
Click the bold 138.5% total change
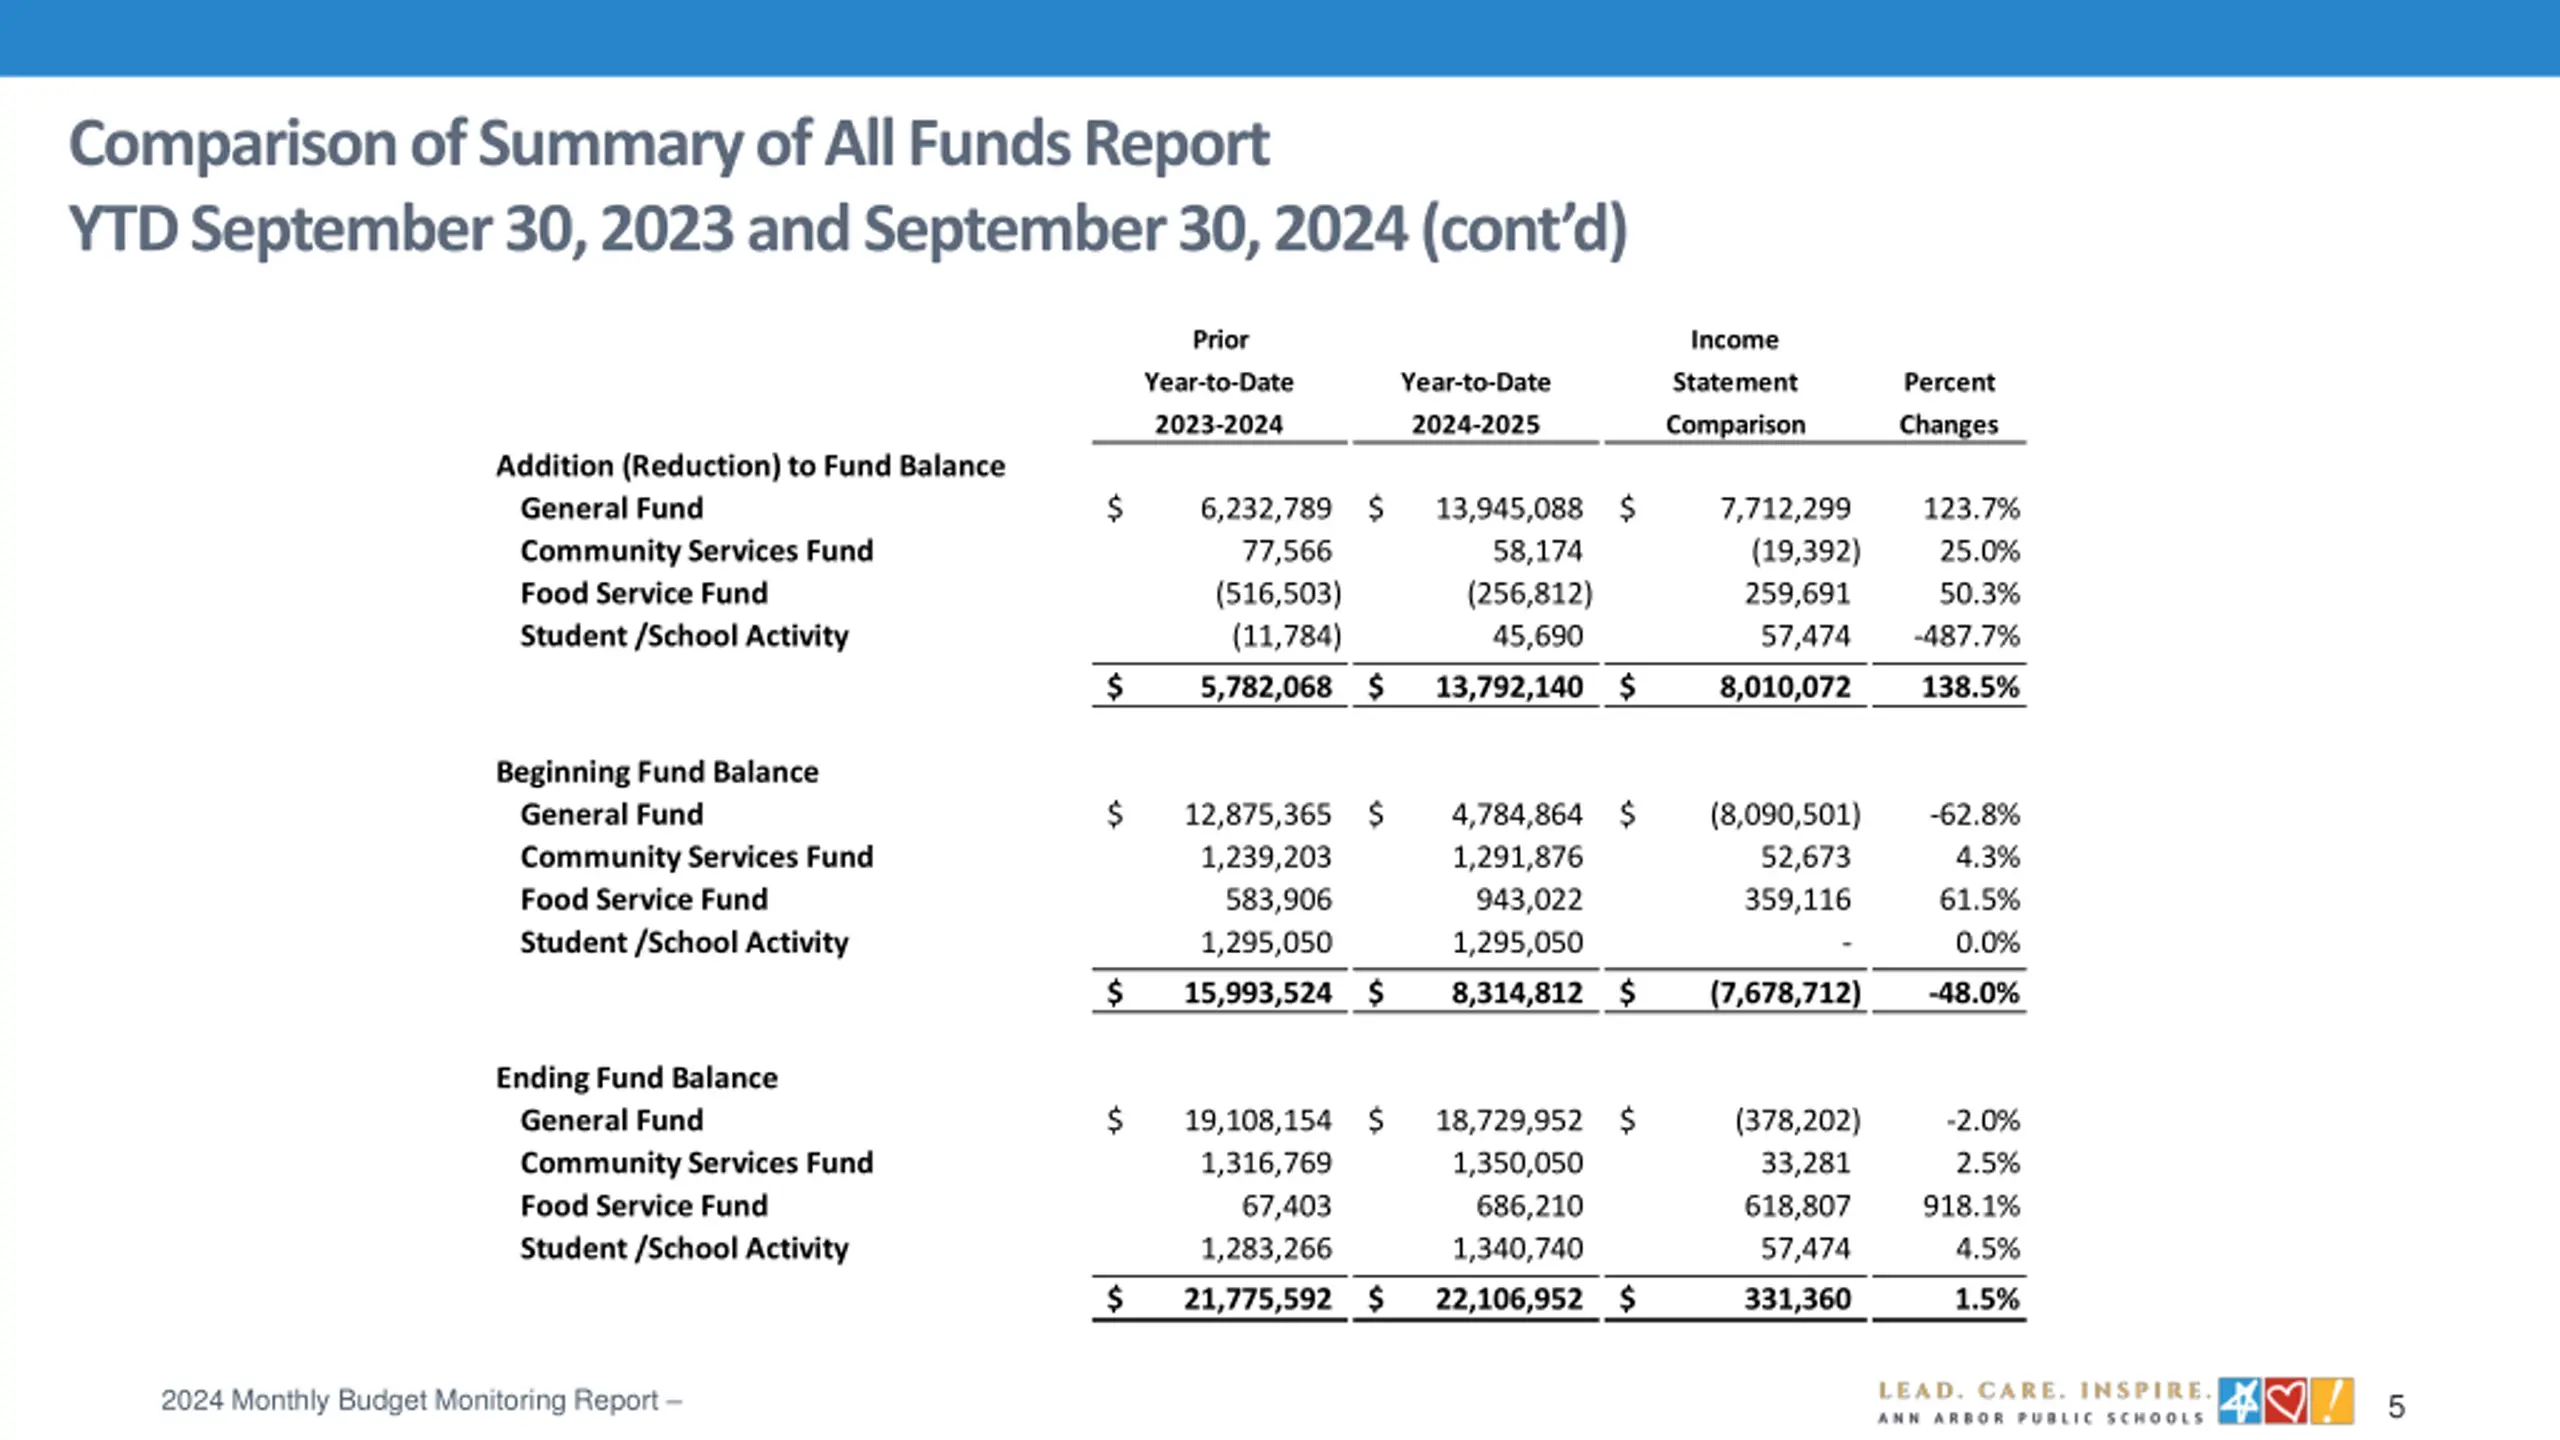coord(1970,687)
